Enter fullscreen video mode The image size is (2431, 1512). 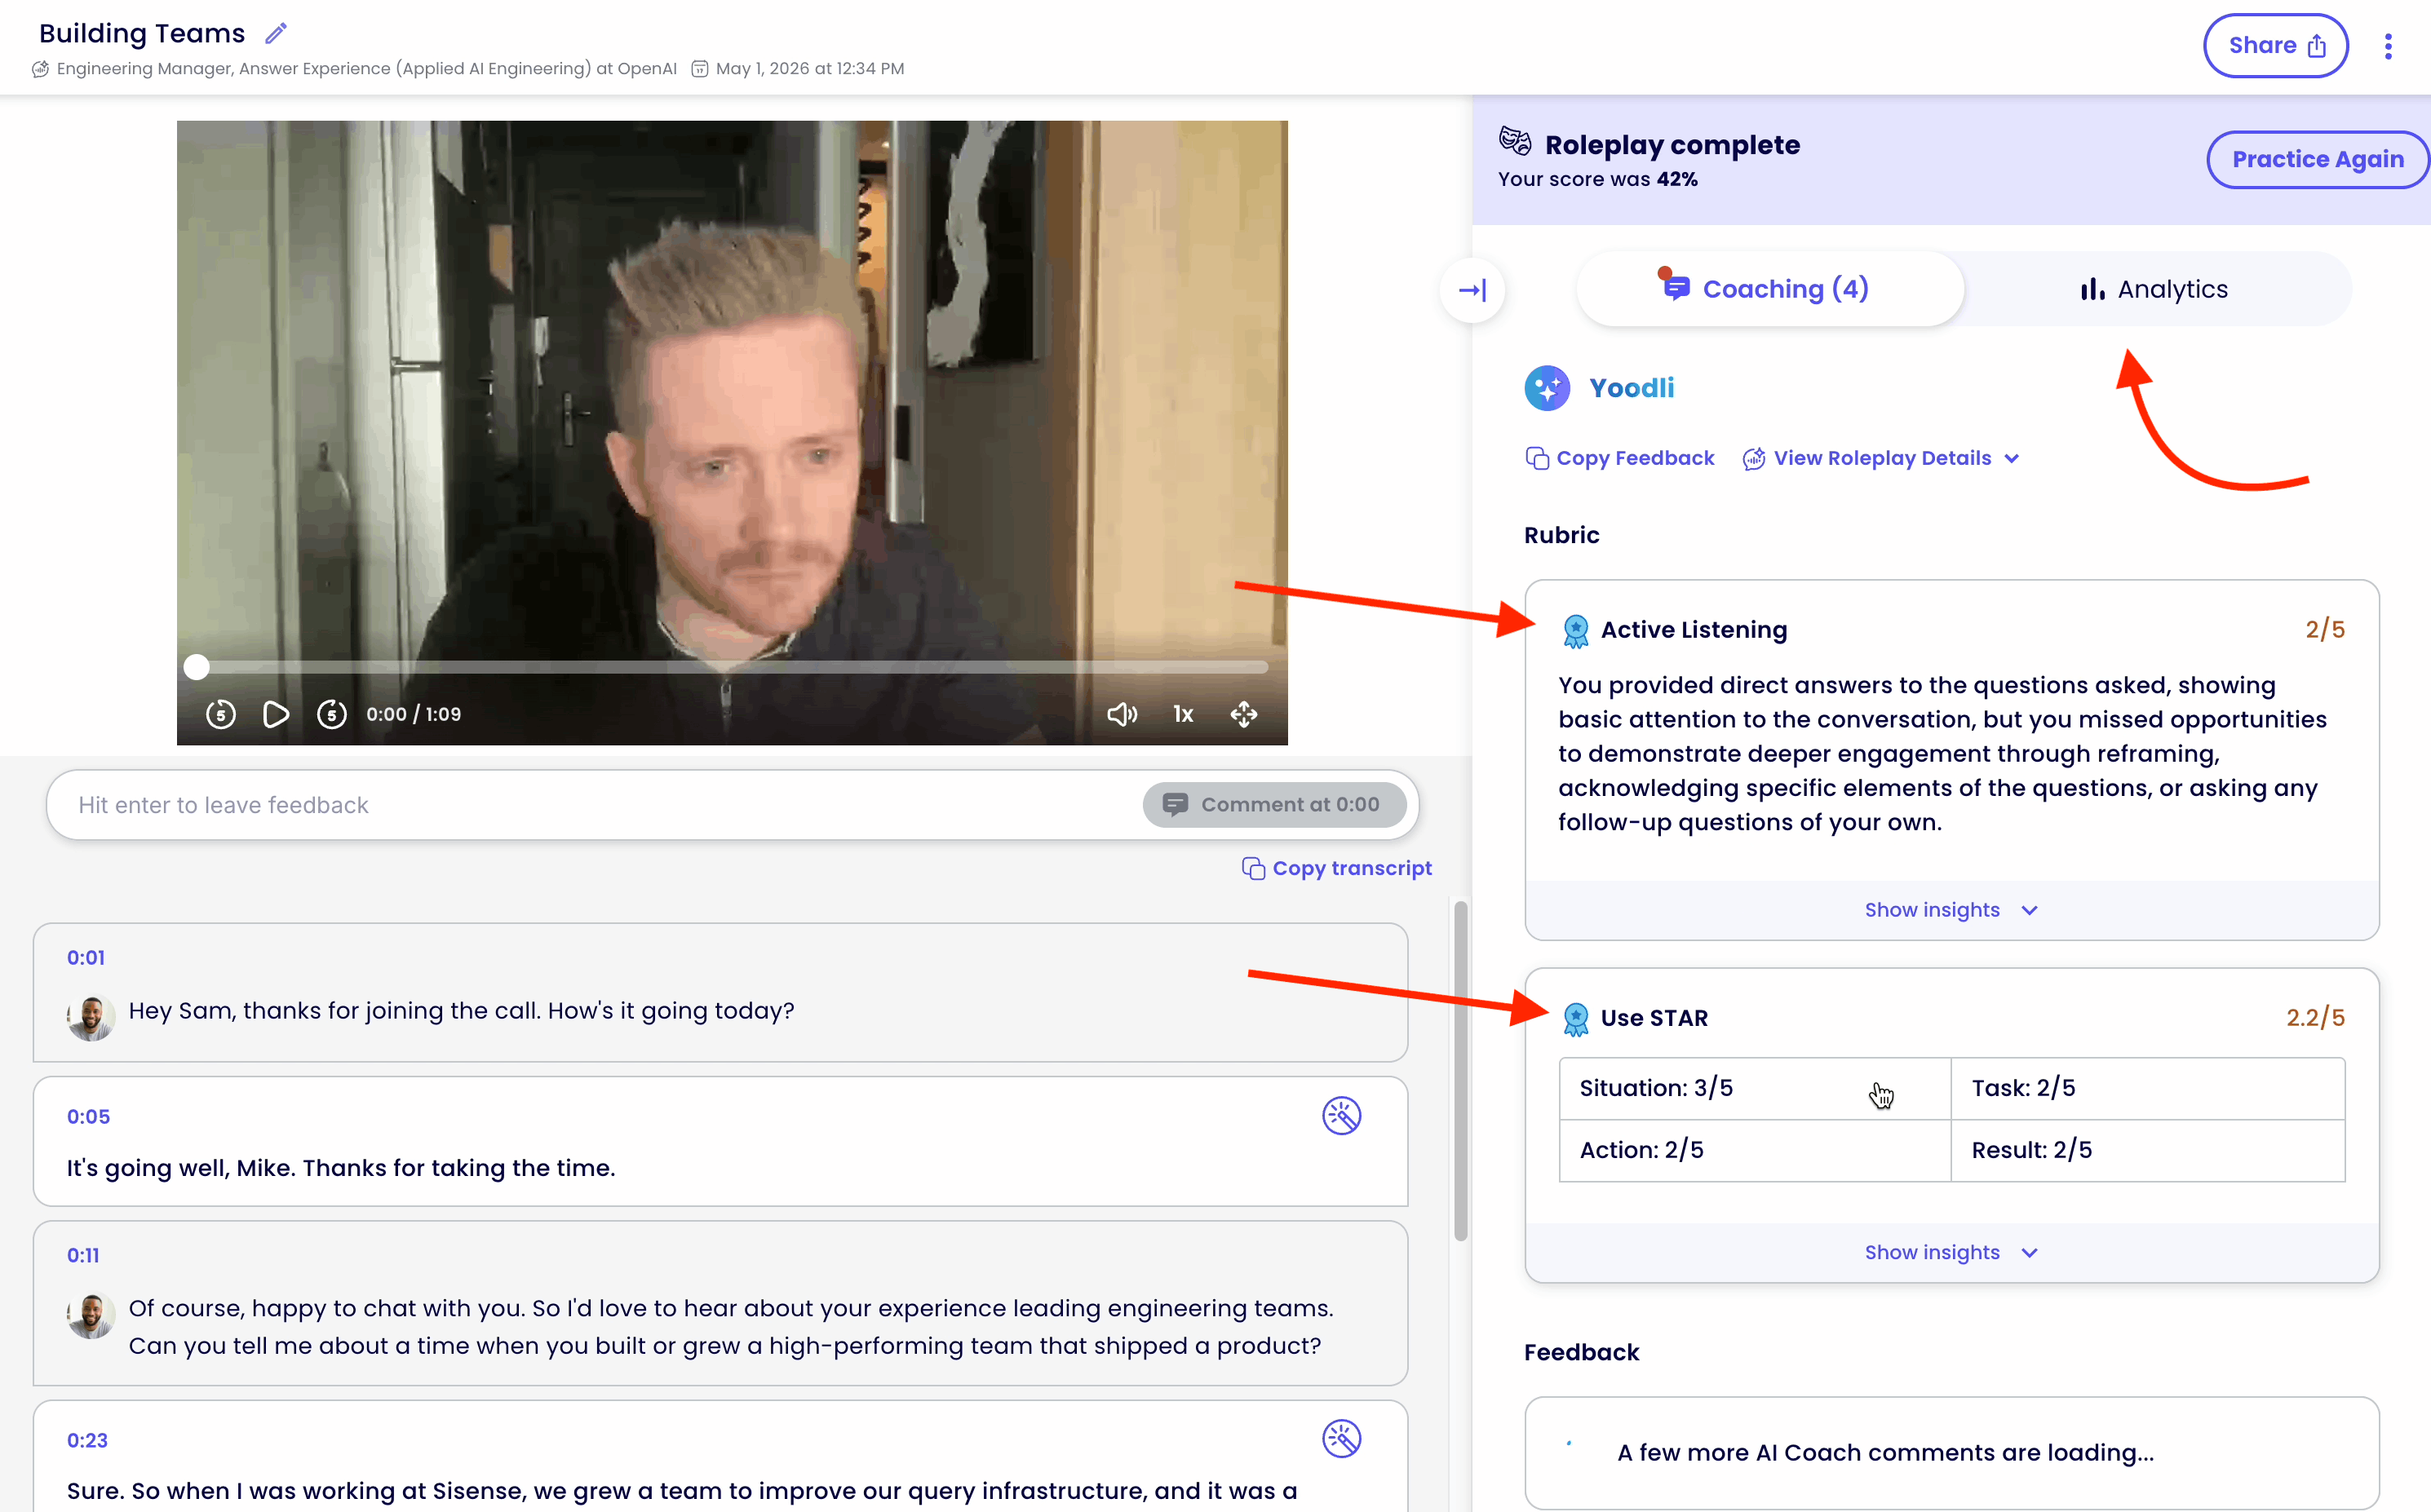coord(1244,714)
